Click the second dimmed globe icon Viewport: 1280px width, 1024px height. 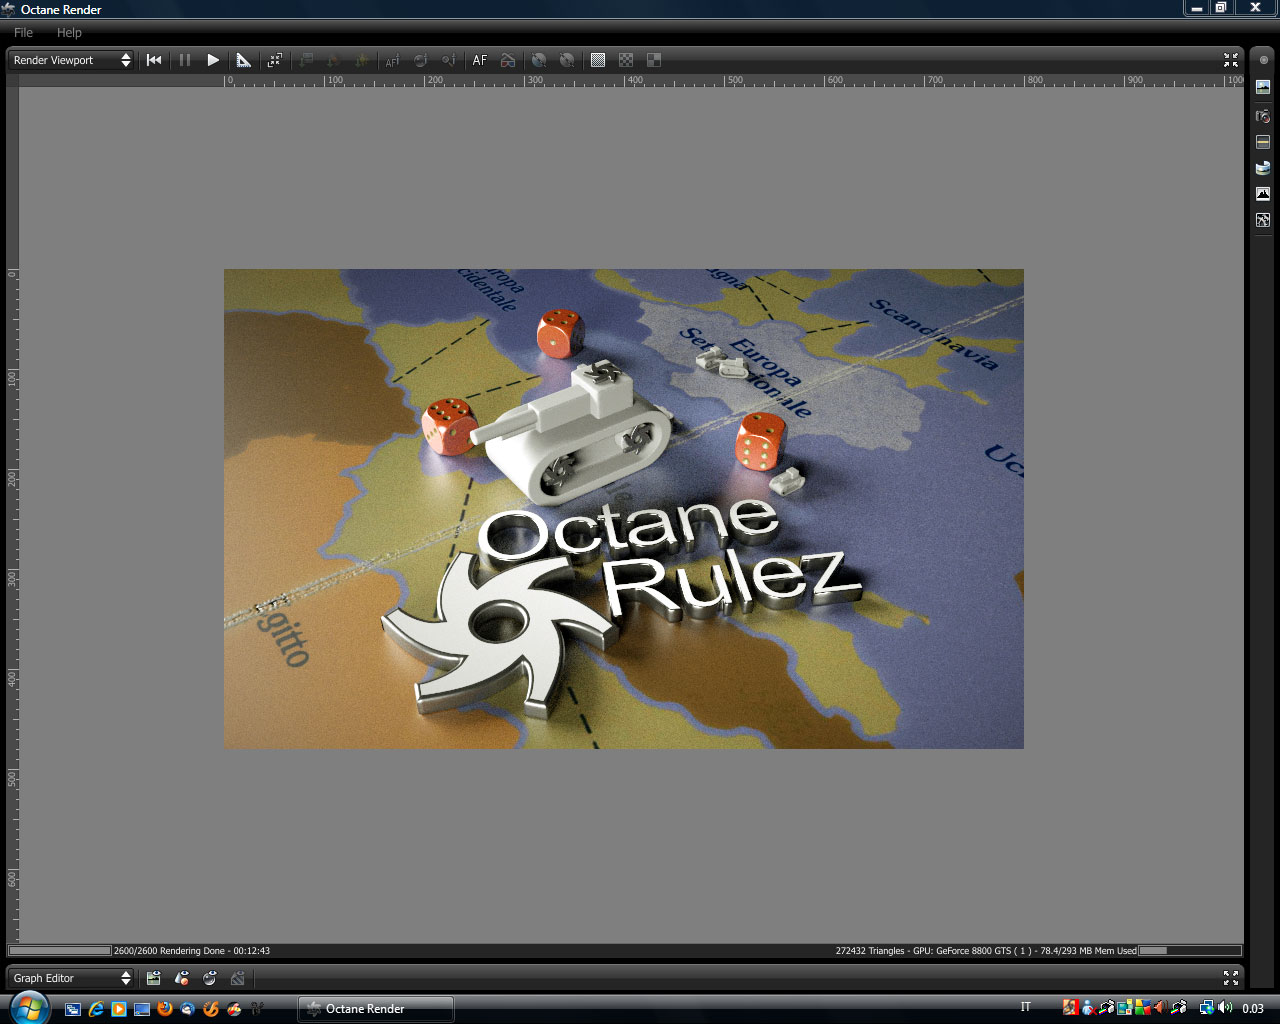(x=567, y=60)
